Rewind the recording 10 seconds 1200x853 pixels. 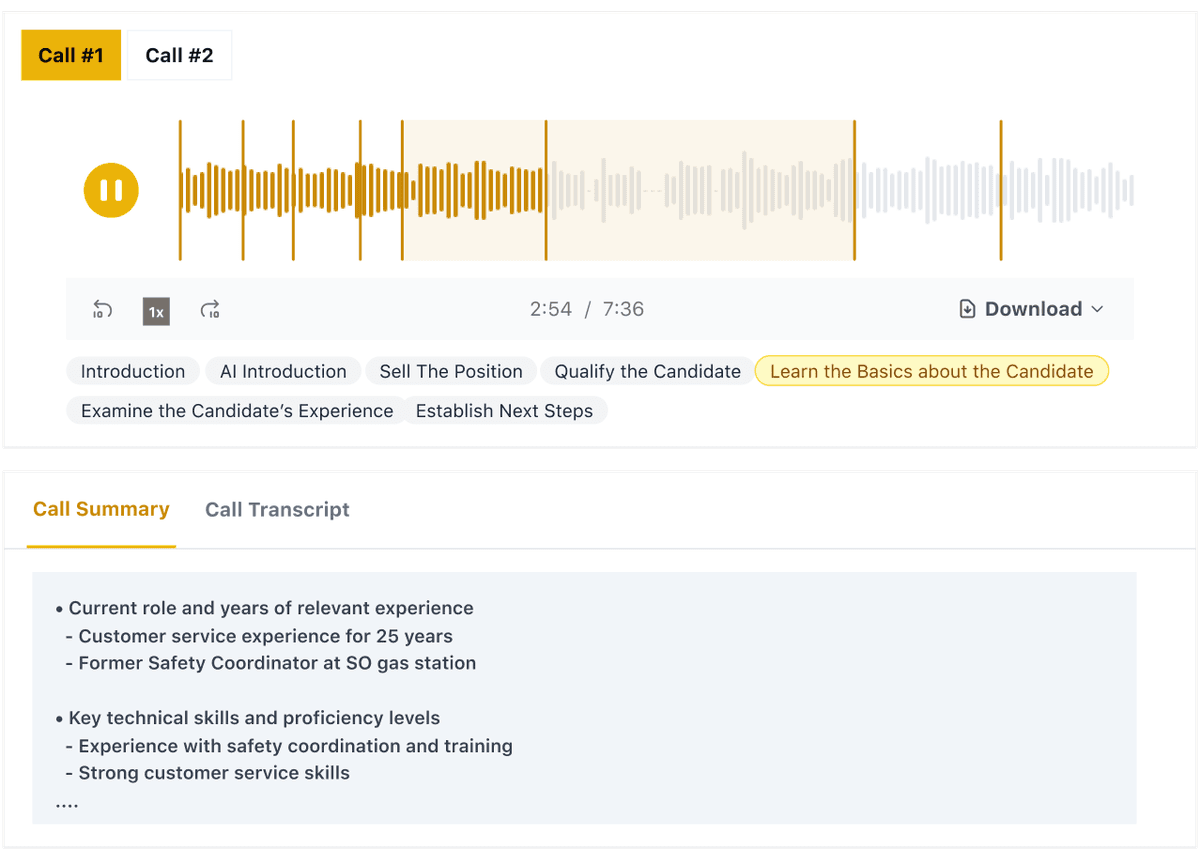click(x=102, y=310)
